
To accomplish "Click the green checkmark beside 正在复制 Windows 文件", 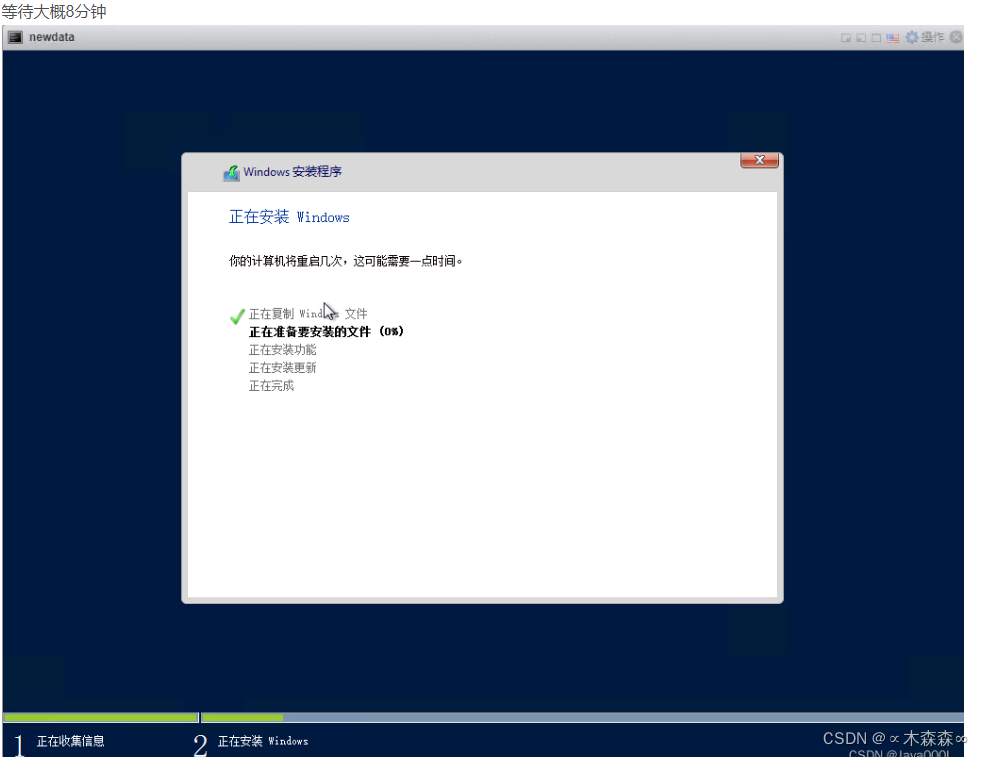I will click(237, 316).
